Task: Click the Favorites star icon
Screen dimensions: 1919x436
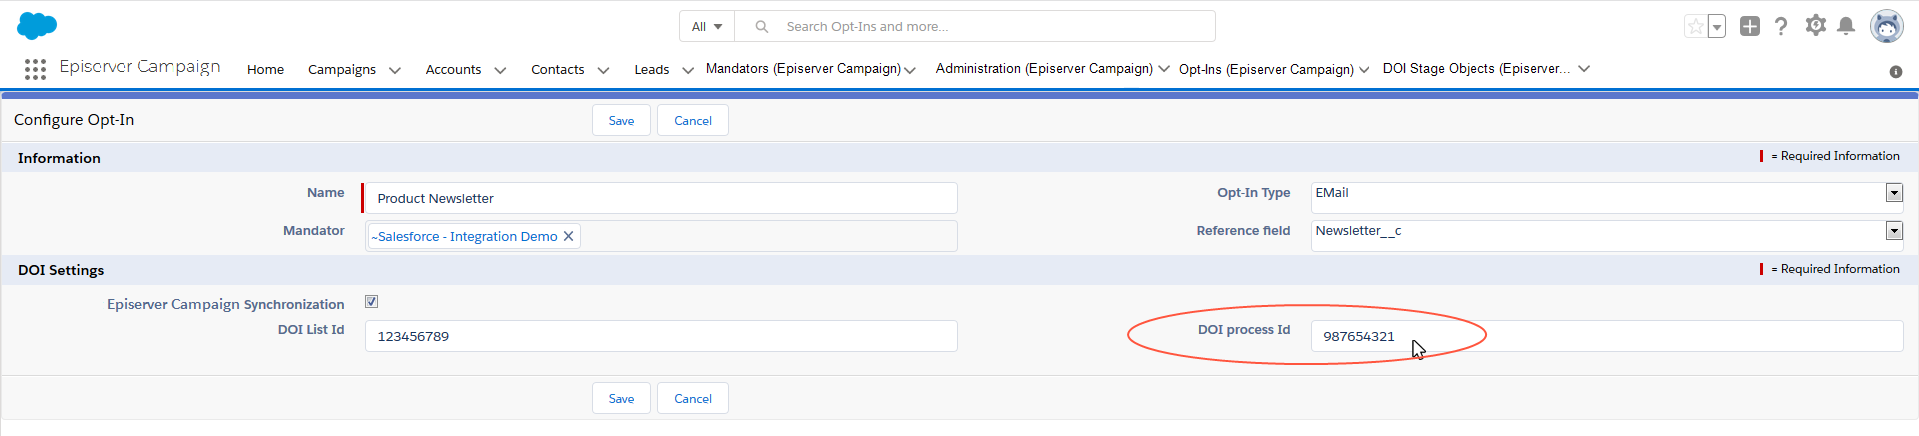Action: 1695,26
